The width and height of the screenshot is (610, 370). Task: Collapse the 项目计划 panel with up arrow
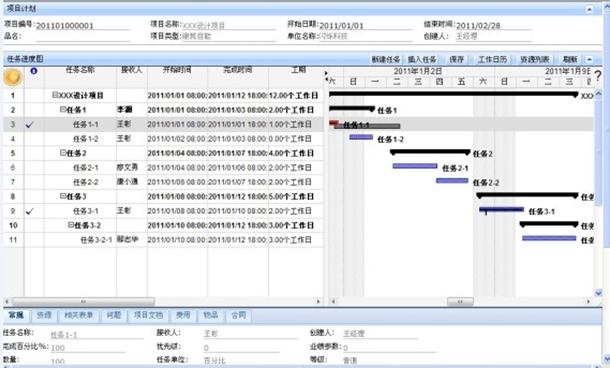pos(589,9)
